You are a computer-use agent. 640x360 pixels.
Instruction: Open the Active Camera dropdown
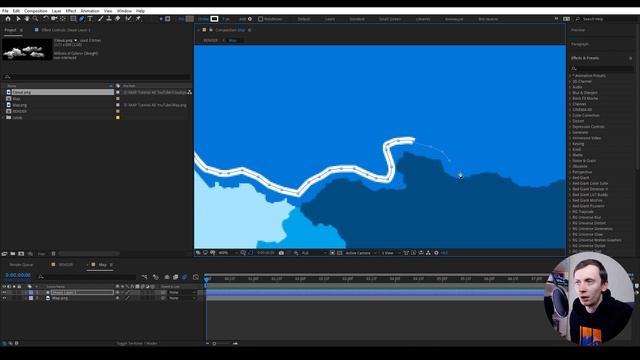click(x=361, y=253)
